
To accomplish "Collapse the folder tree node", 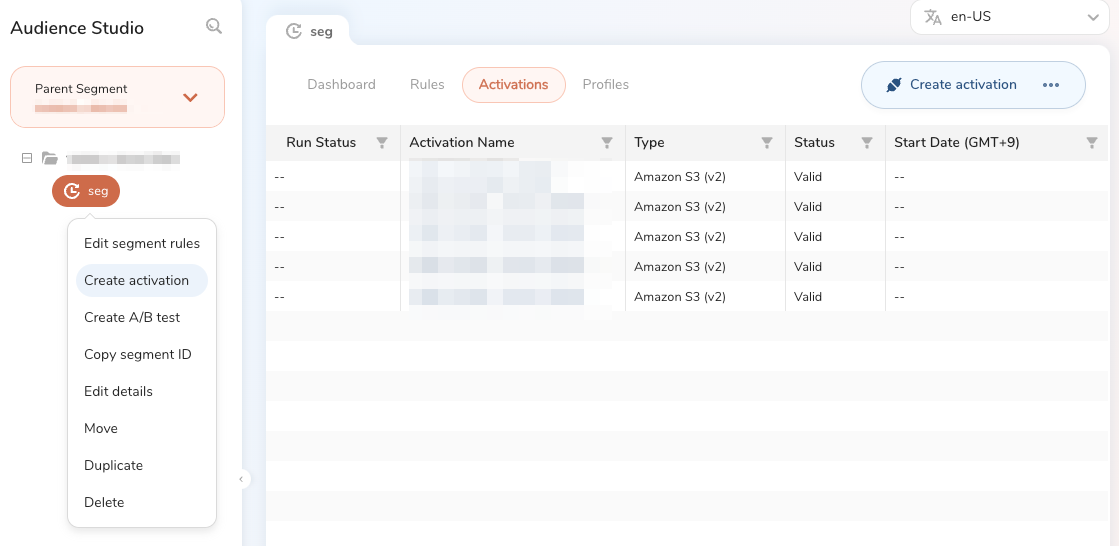I will click(x=27, y=158).
